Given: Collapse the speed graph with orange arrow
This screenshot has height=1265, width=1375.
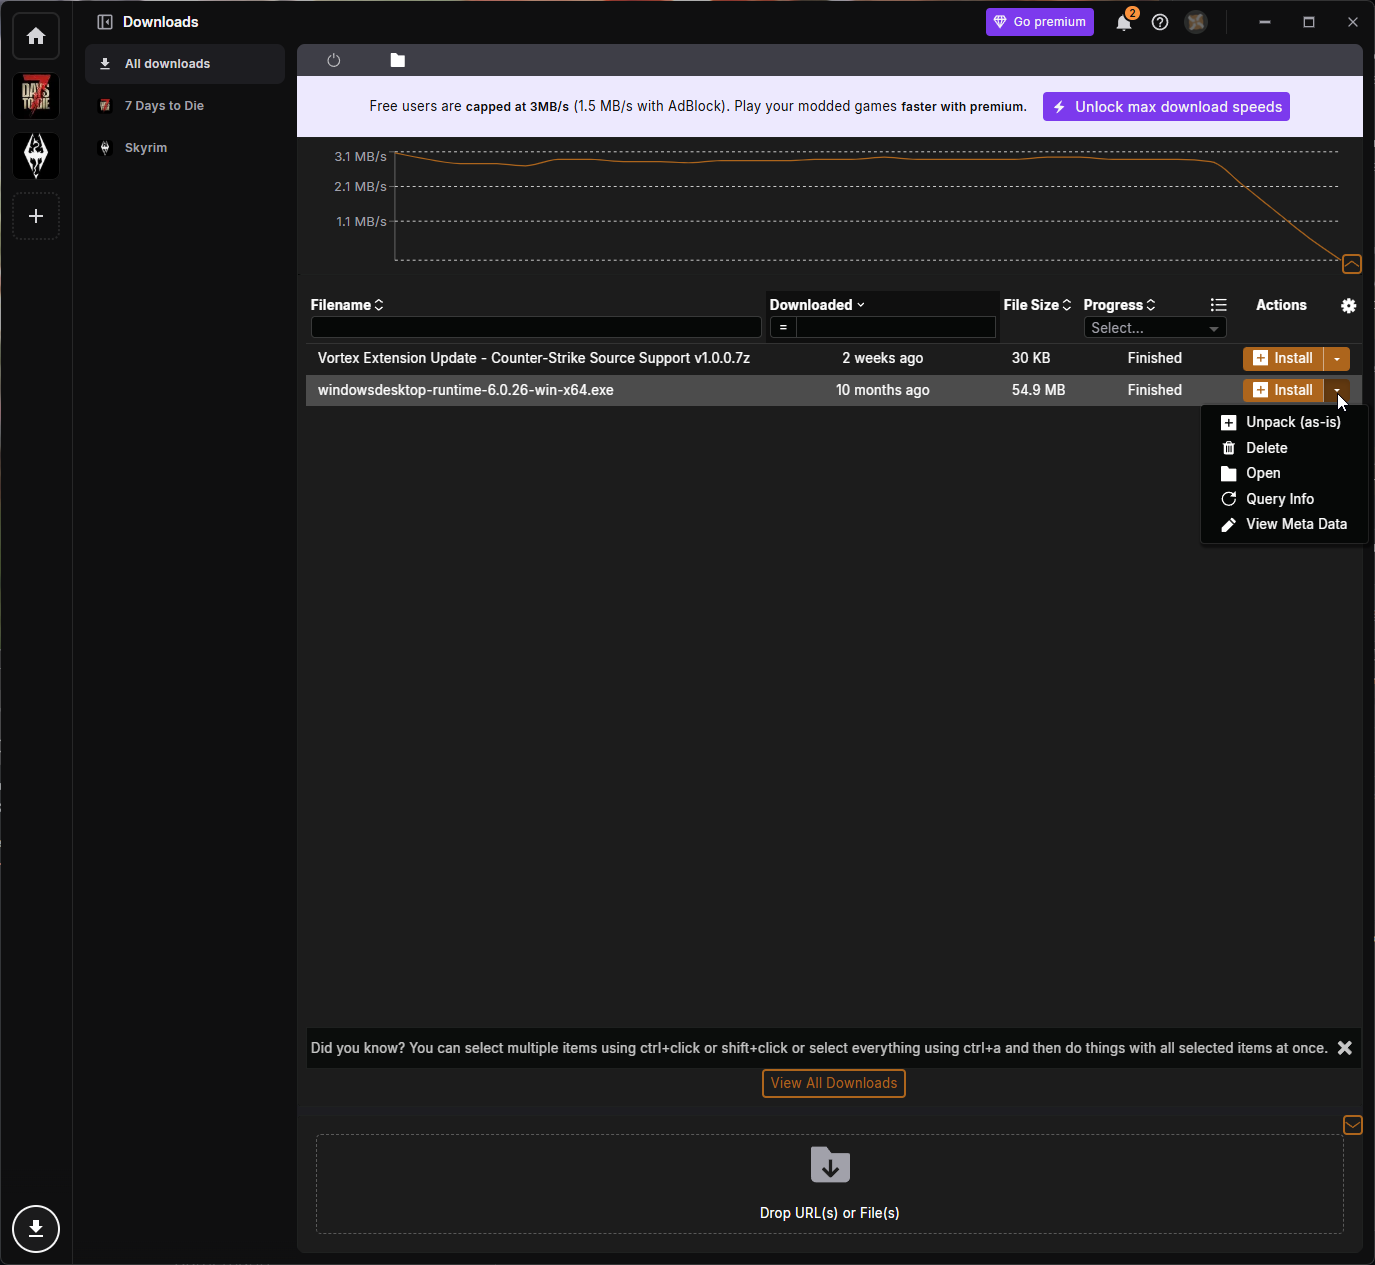Looking at the screenshot, I should tap(1352, 264).
